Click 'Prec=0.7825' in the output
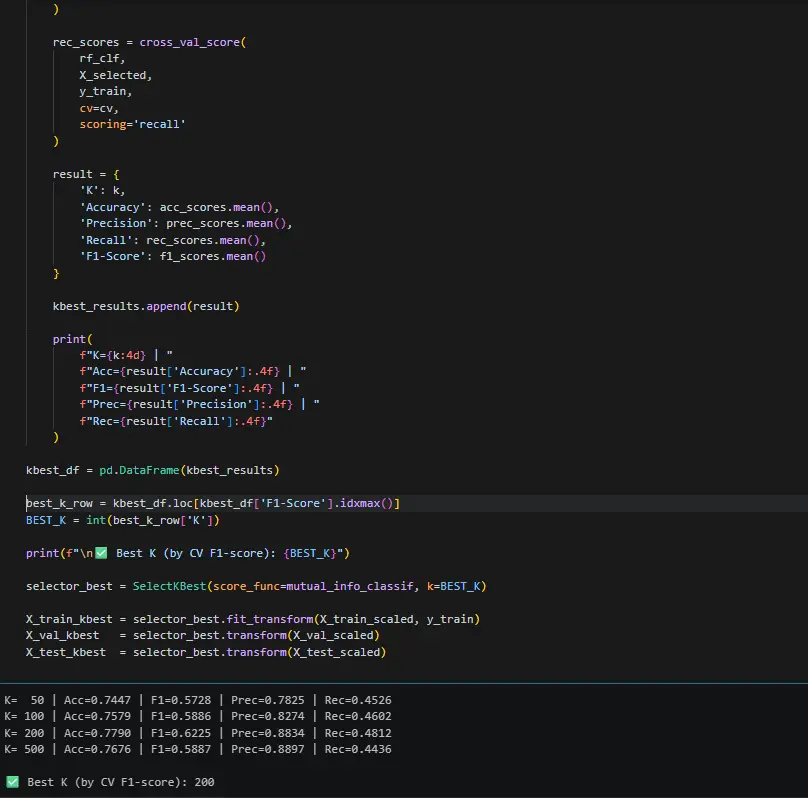Screen dimensions: 808x798 (267, 700)
